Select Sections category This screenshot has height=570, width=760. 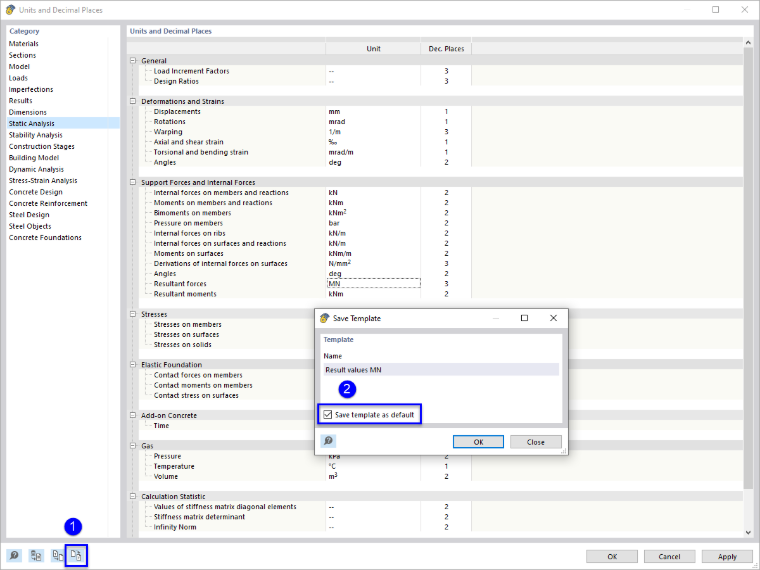22,55
